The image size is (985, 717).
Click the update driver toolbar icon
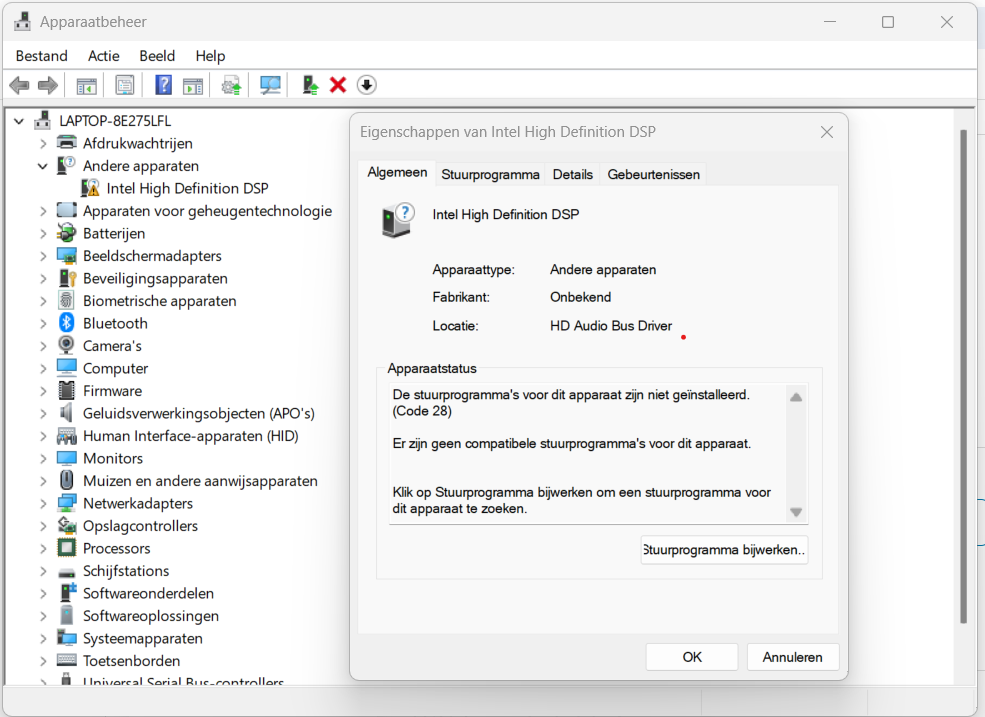[232, 85]
